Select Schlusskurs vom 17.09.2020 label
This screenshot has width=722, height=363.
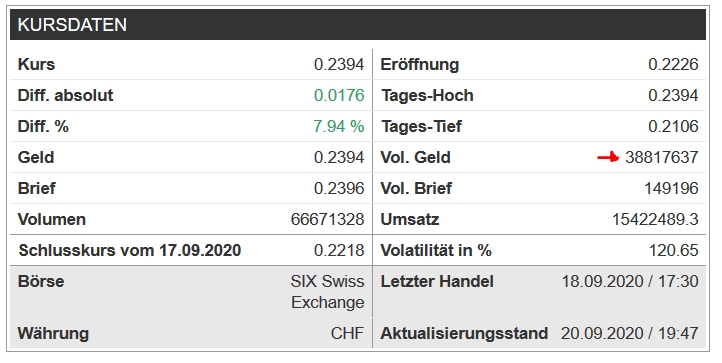click(129, 251)
